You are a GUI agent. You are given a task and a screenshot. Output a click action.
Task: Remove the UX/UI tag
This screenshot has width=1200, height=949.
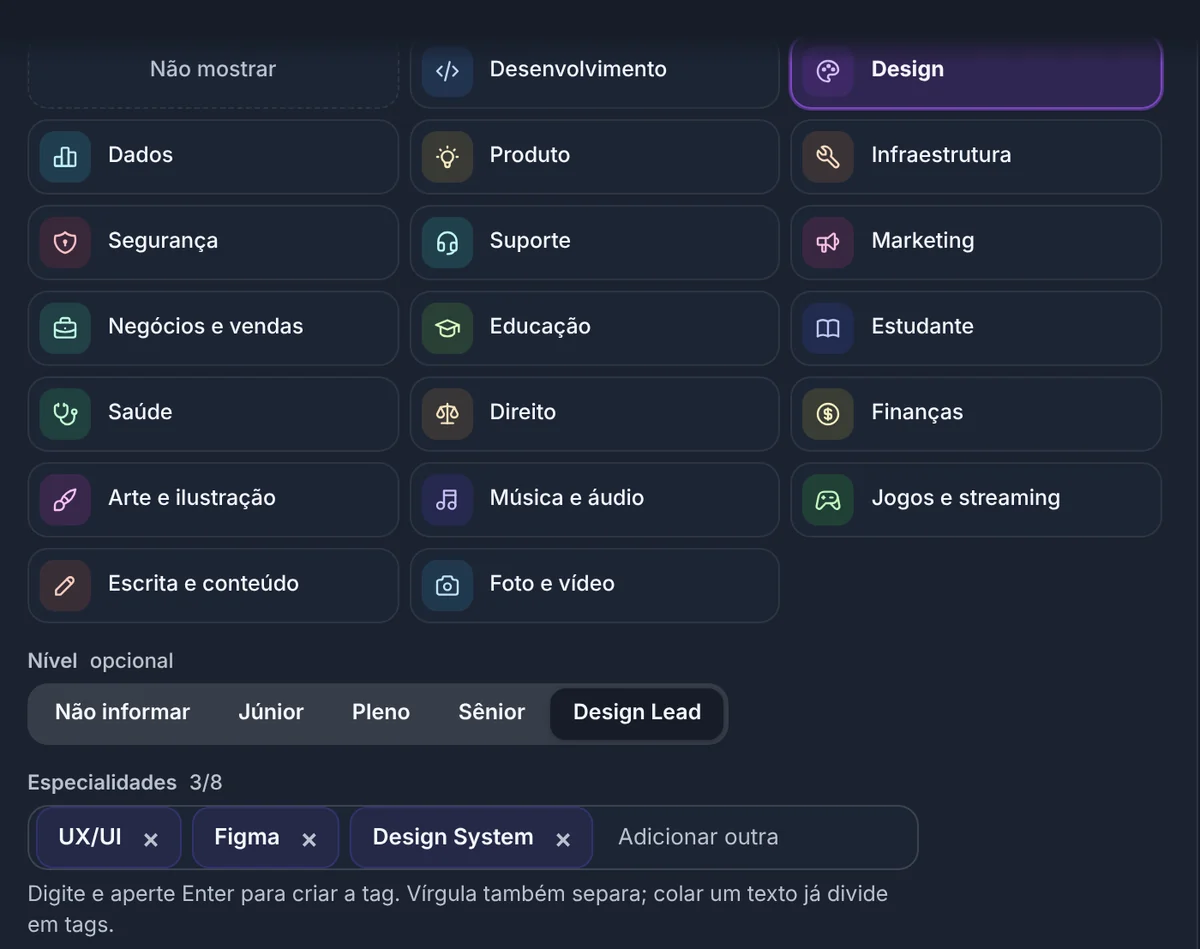tap(151, 840)
